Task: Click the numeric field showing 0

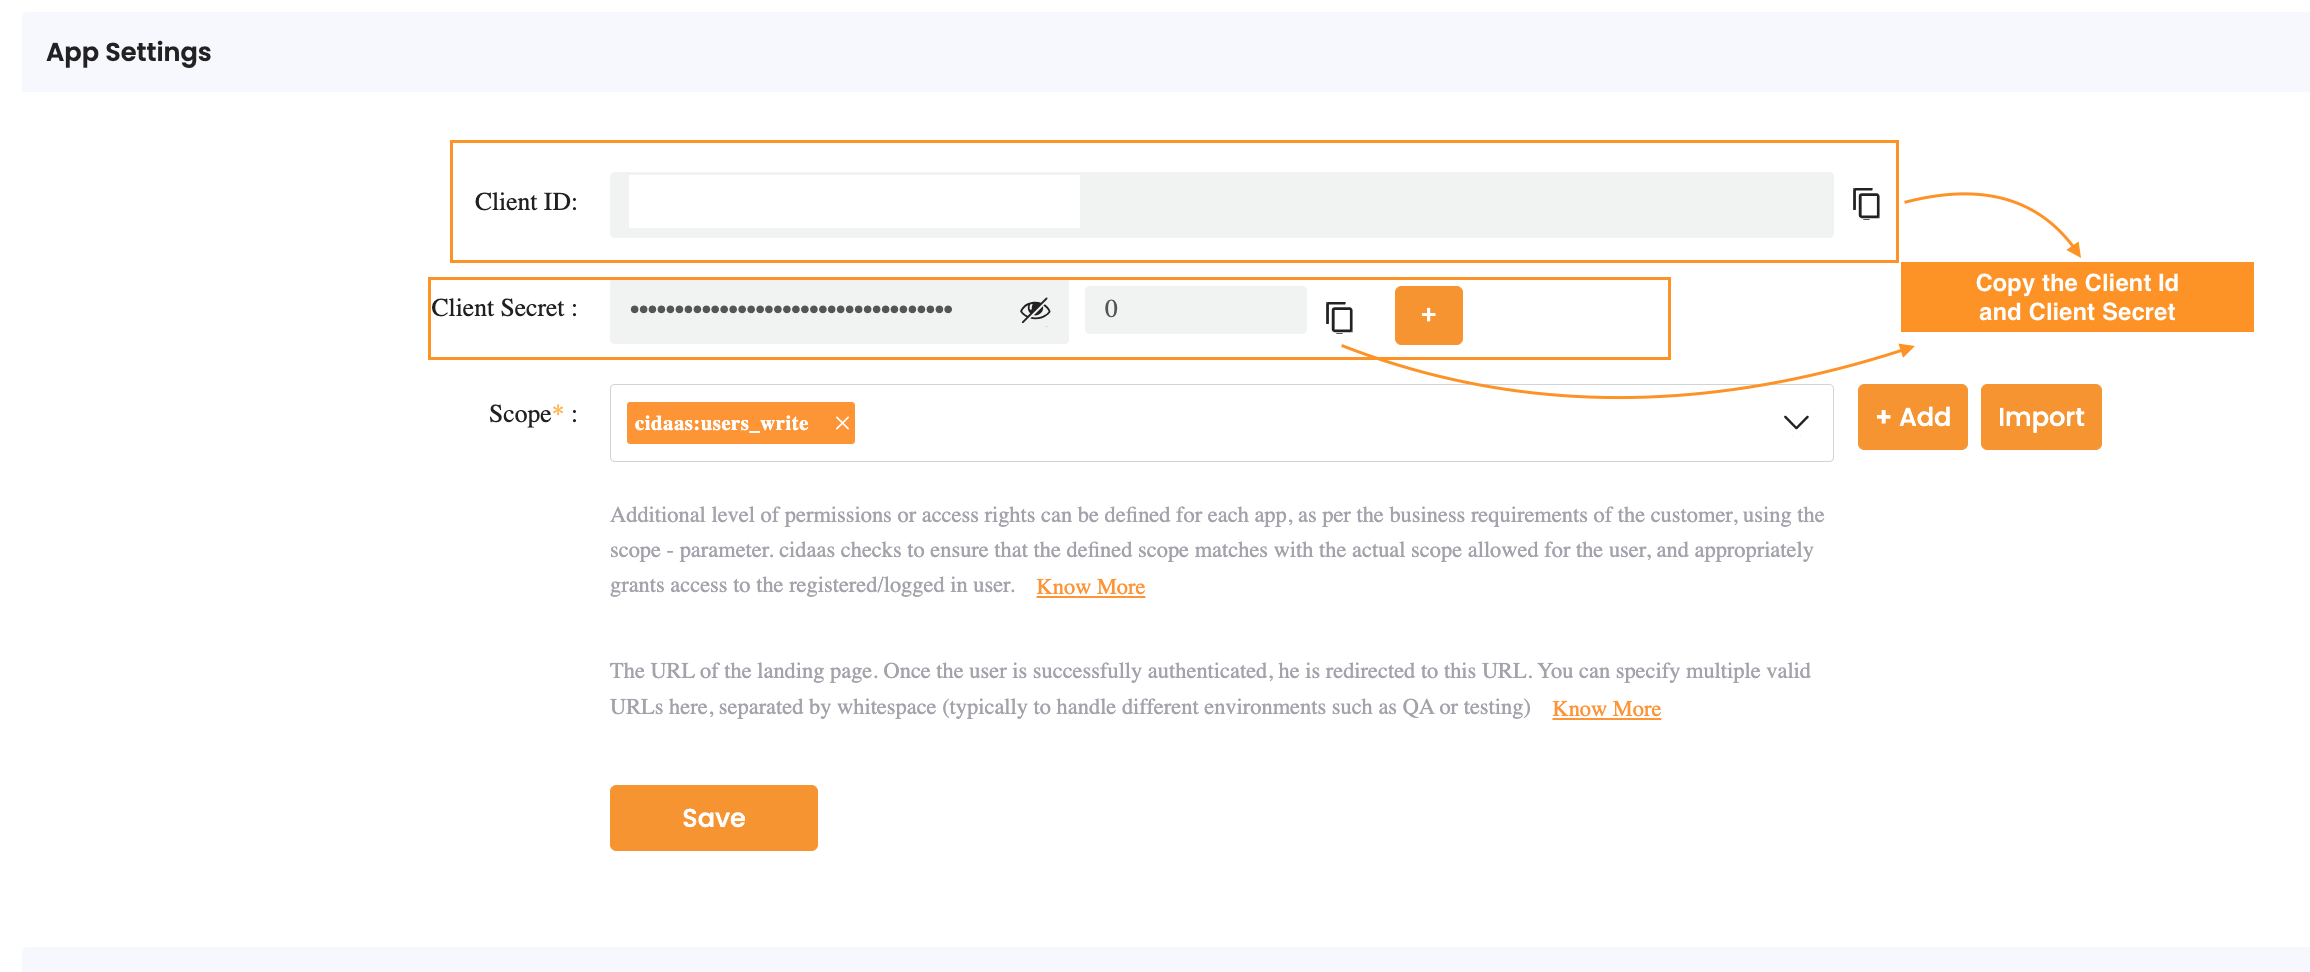Action: pyautogui.click(x=1195, y=310)
